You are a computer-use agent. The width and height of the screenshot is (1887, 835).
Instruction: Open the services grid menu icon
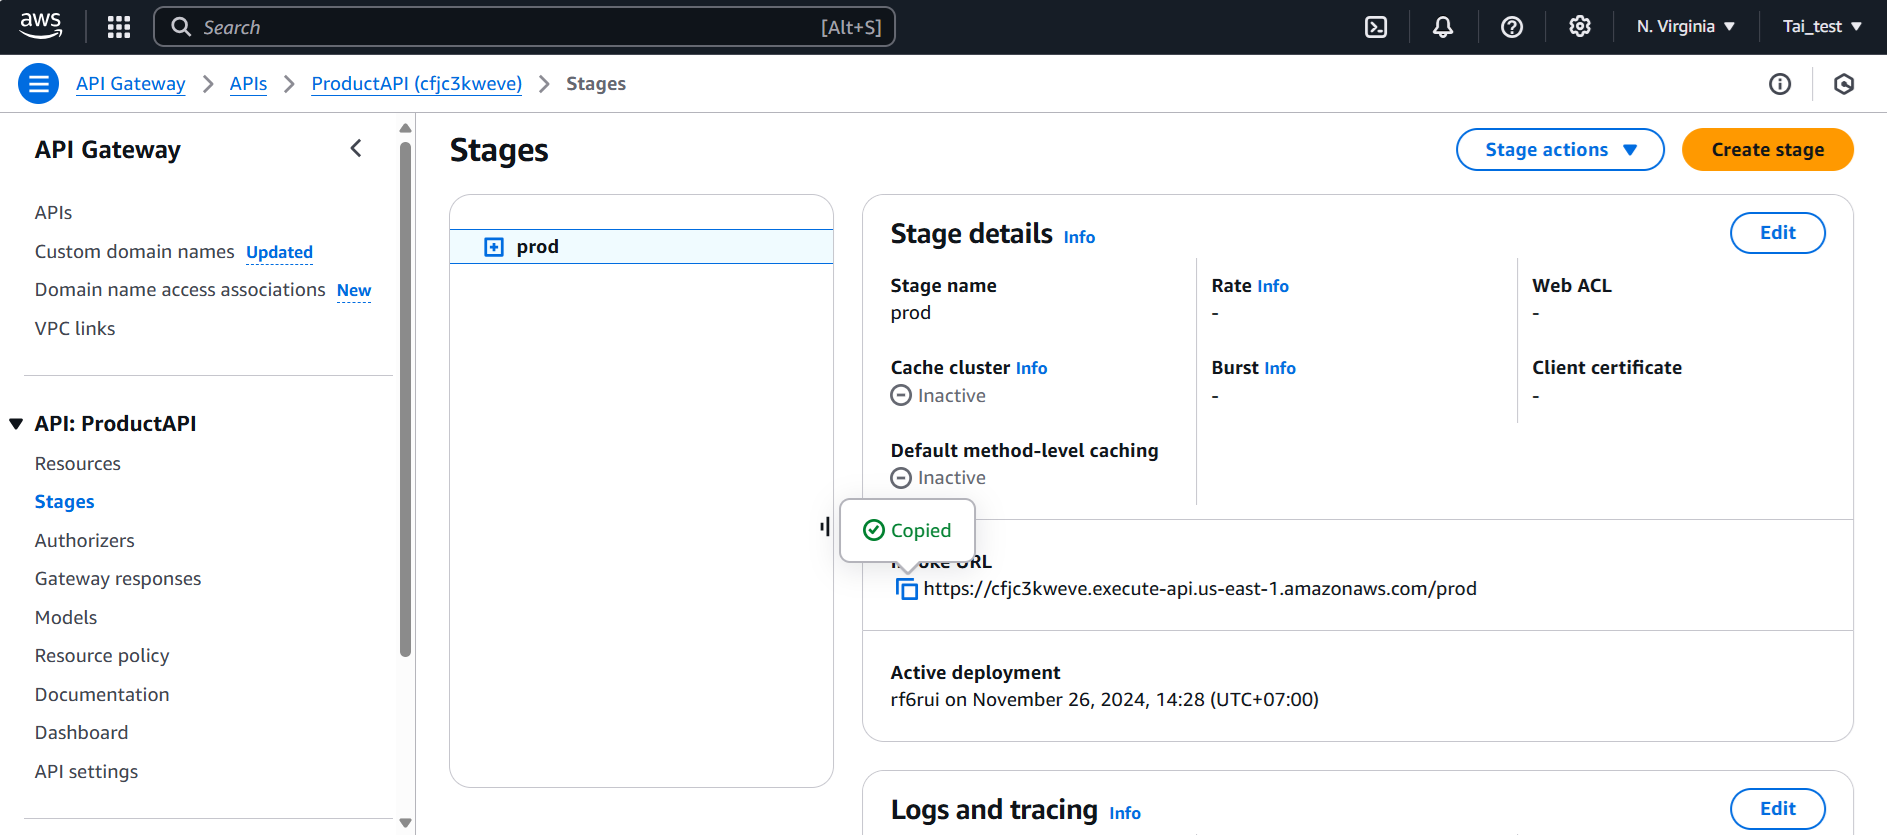[x=119, y=27]
